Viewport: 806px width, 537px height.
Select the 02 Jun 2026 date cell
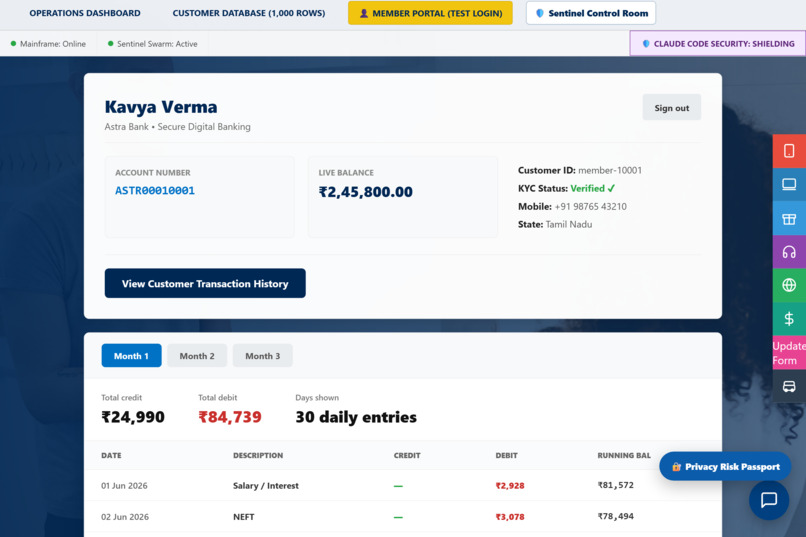click(125, 517)
